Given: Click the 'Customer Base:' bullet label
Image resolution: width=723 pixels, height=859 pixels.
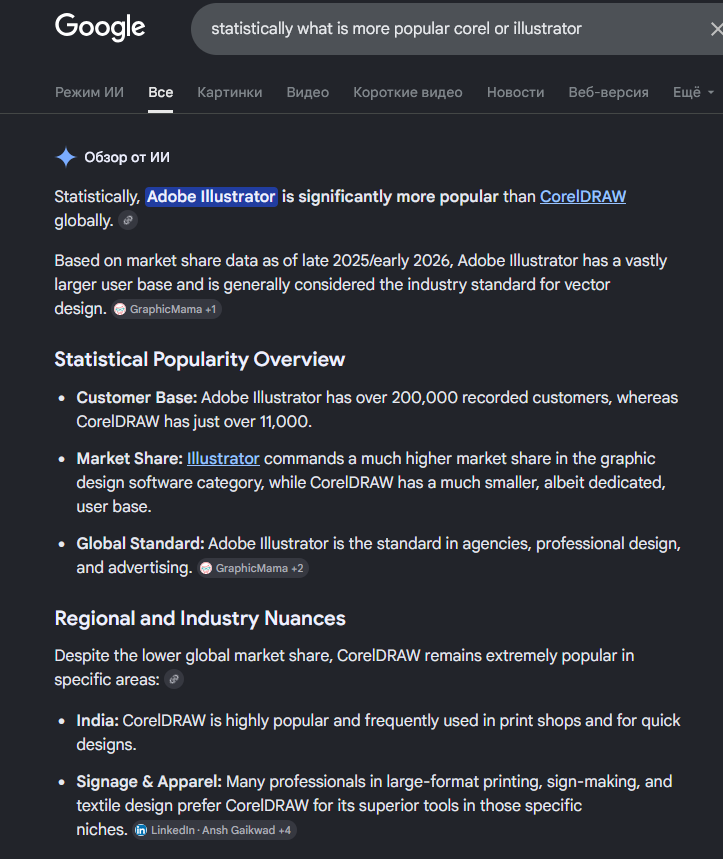Looking at the screenshot, I should click(x=136, y=397).
